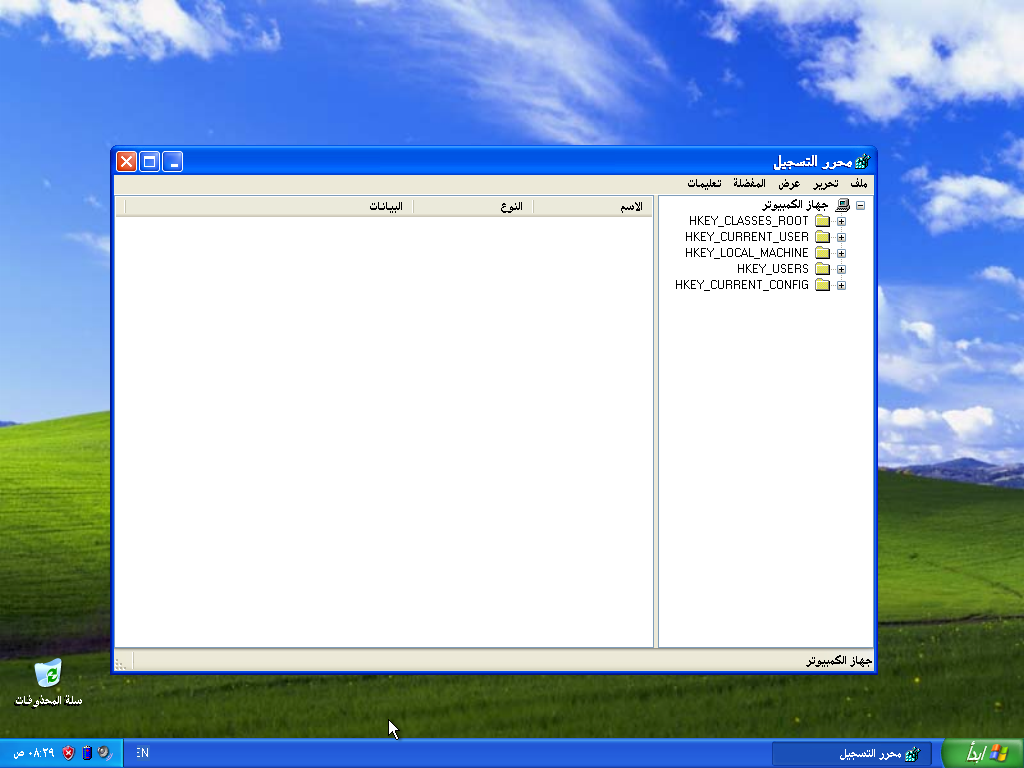Select the HKEY_LOCAL_MACHINE label
The image size is (1024, 768).
(746, 253)
